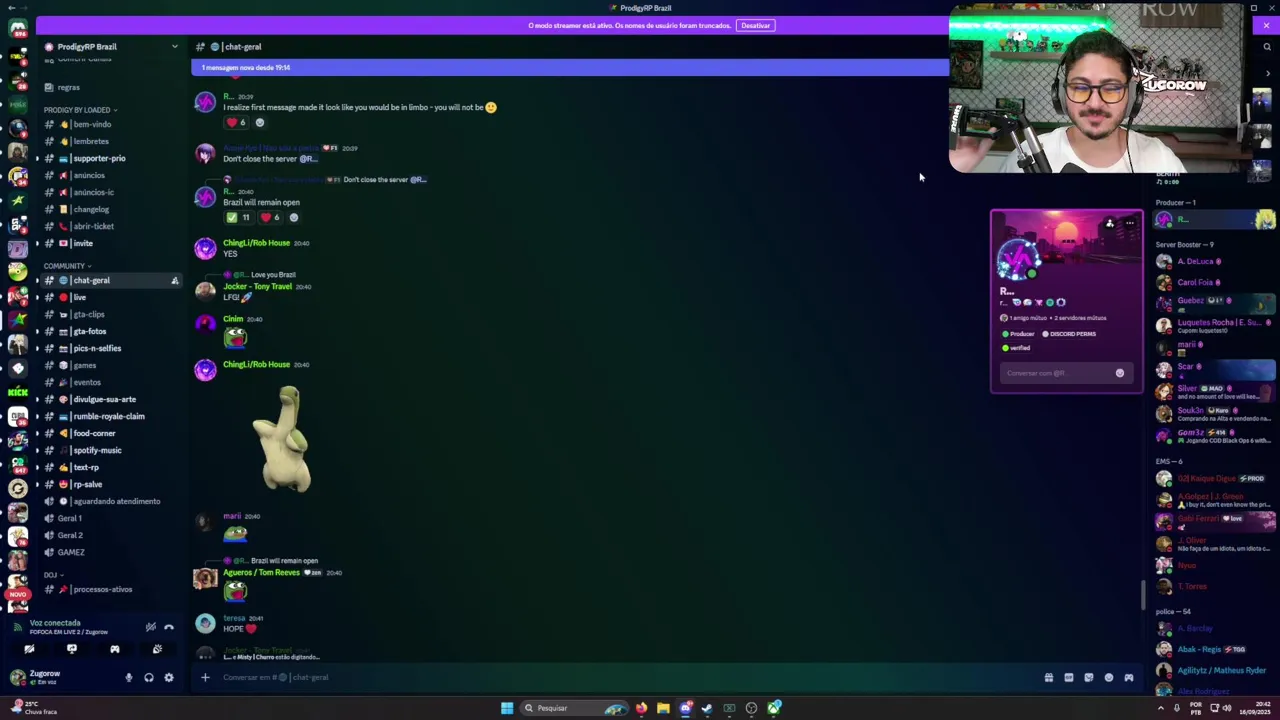1280x720 pixels.
Task: Open the abrir-ticket channel
Action: coord(110,227)
